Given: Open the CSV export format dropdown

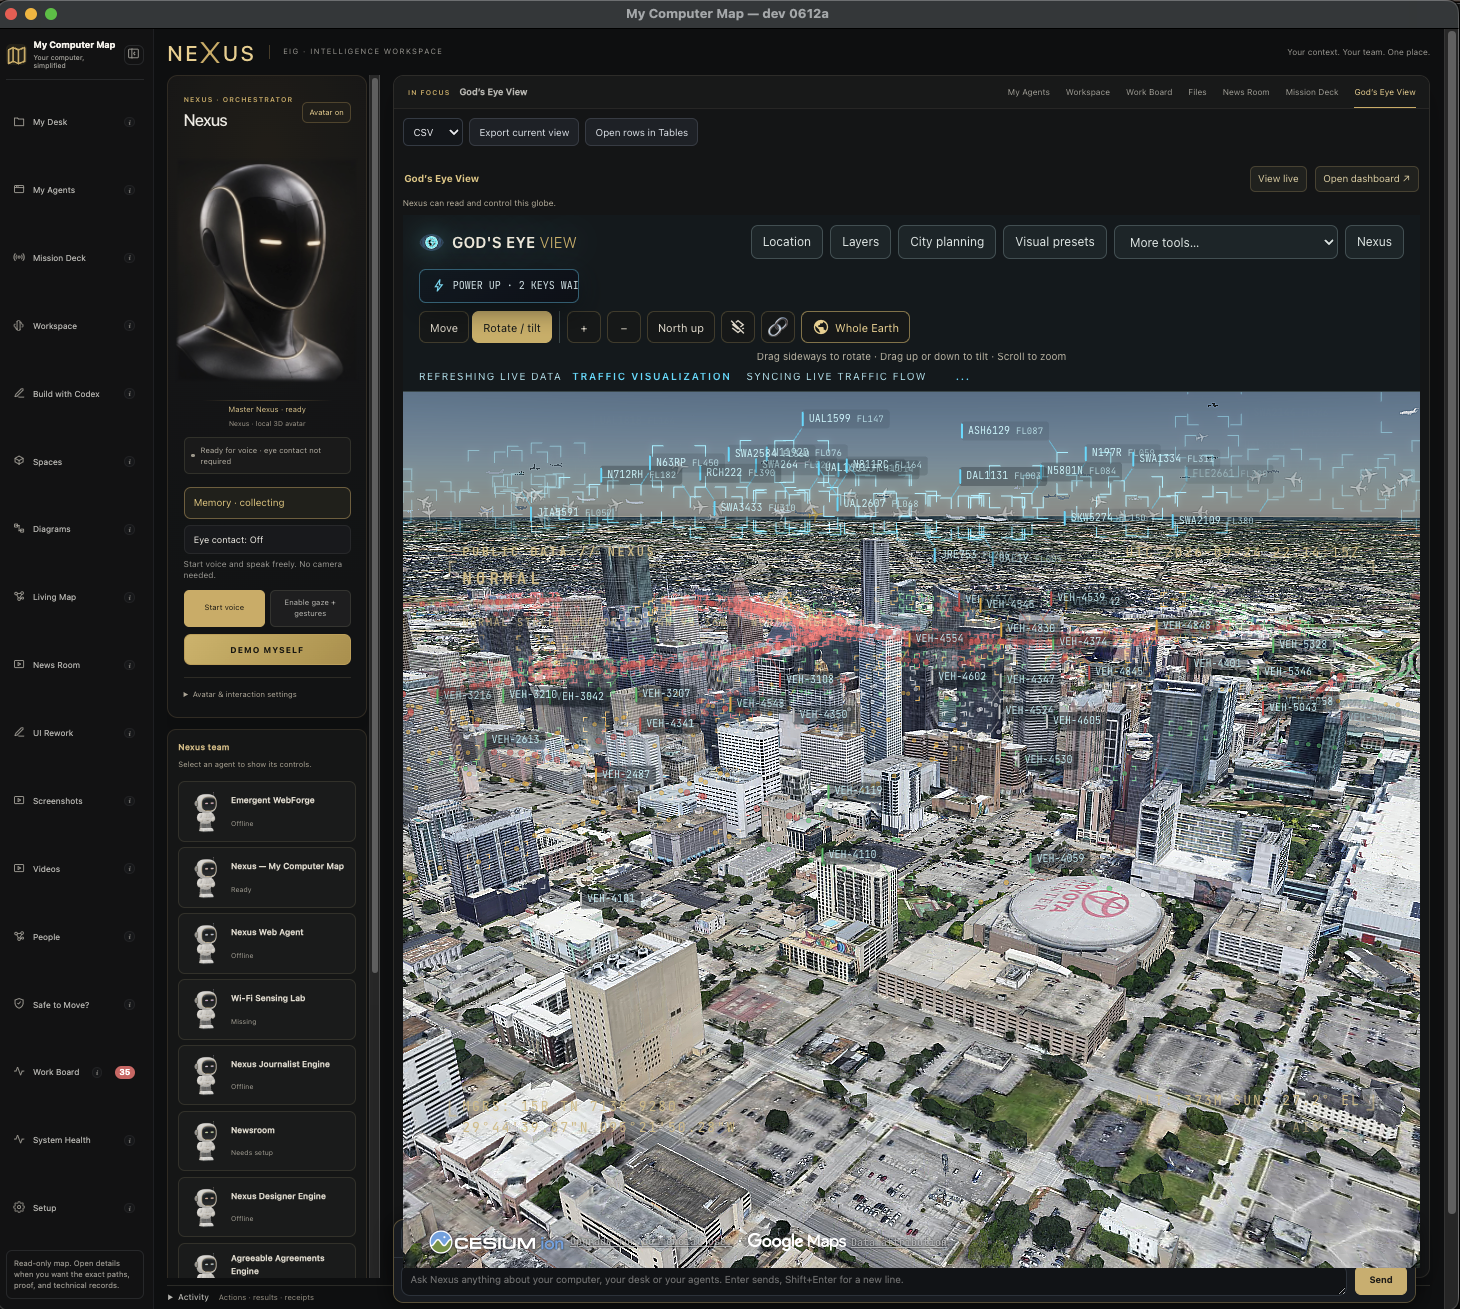Looking at the screenshot, I should (x=433, y=132).
